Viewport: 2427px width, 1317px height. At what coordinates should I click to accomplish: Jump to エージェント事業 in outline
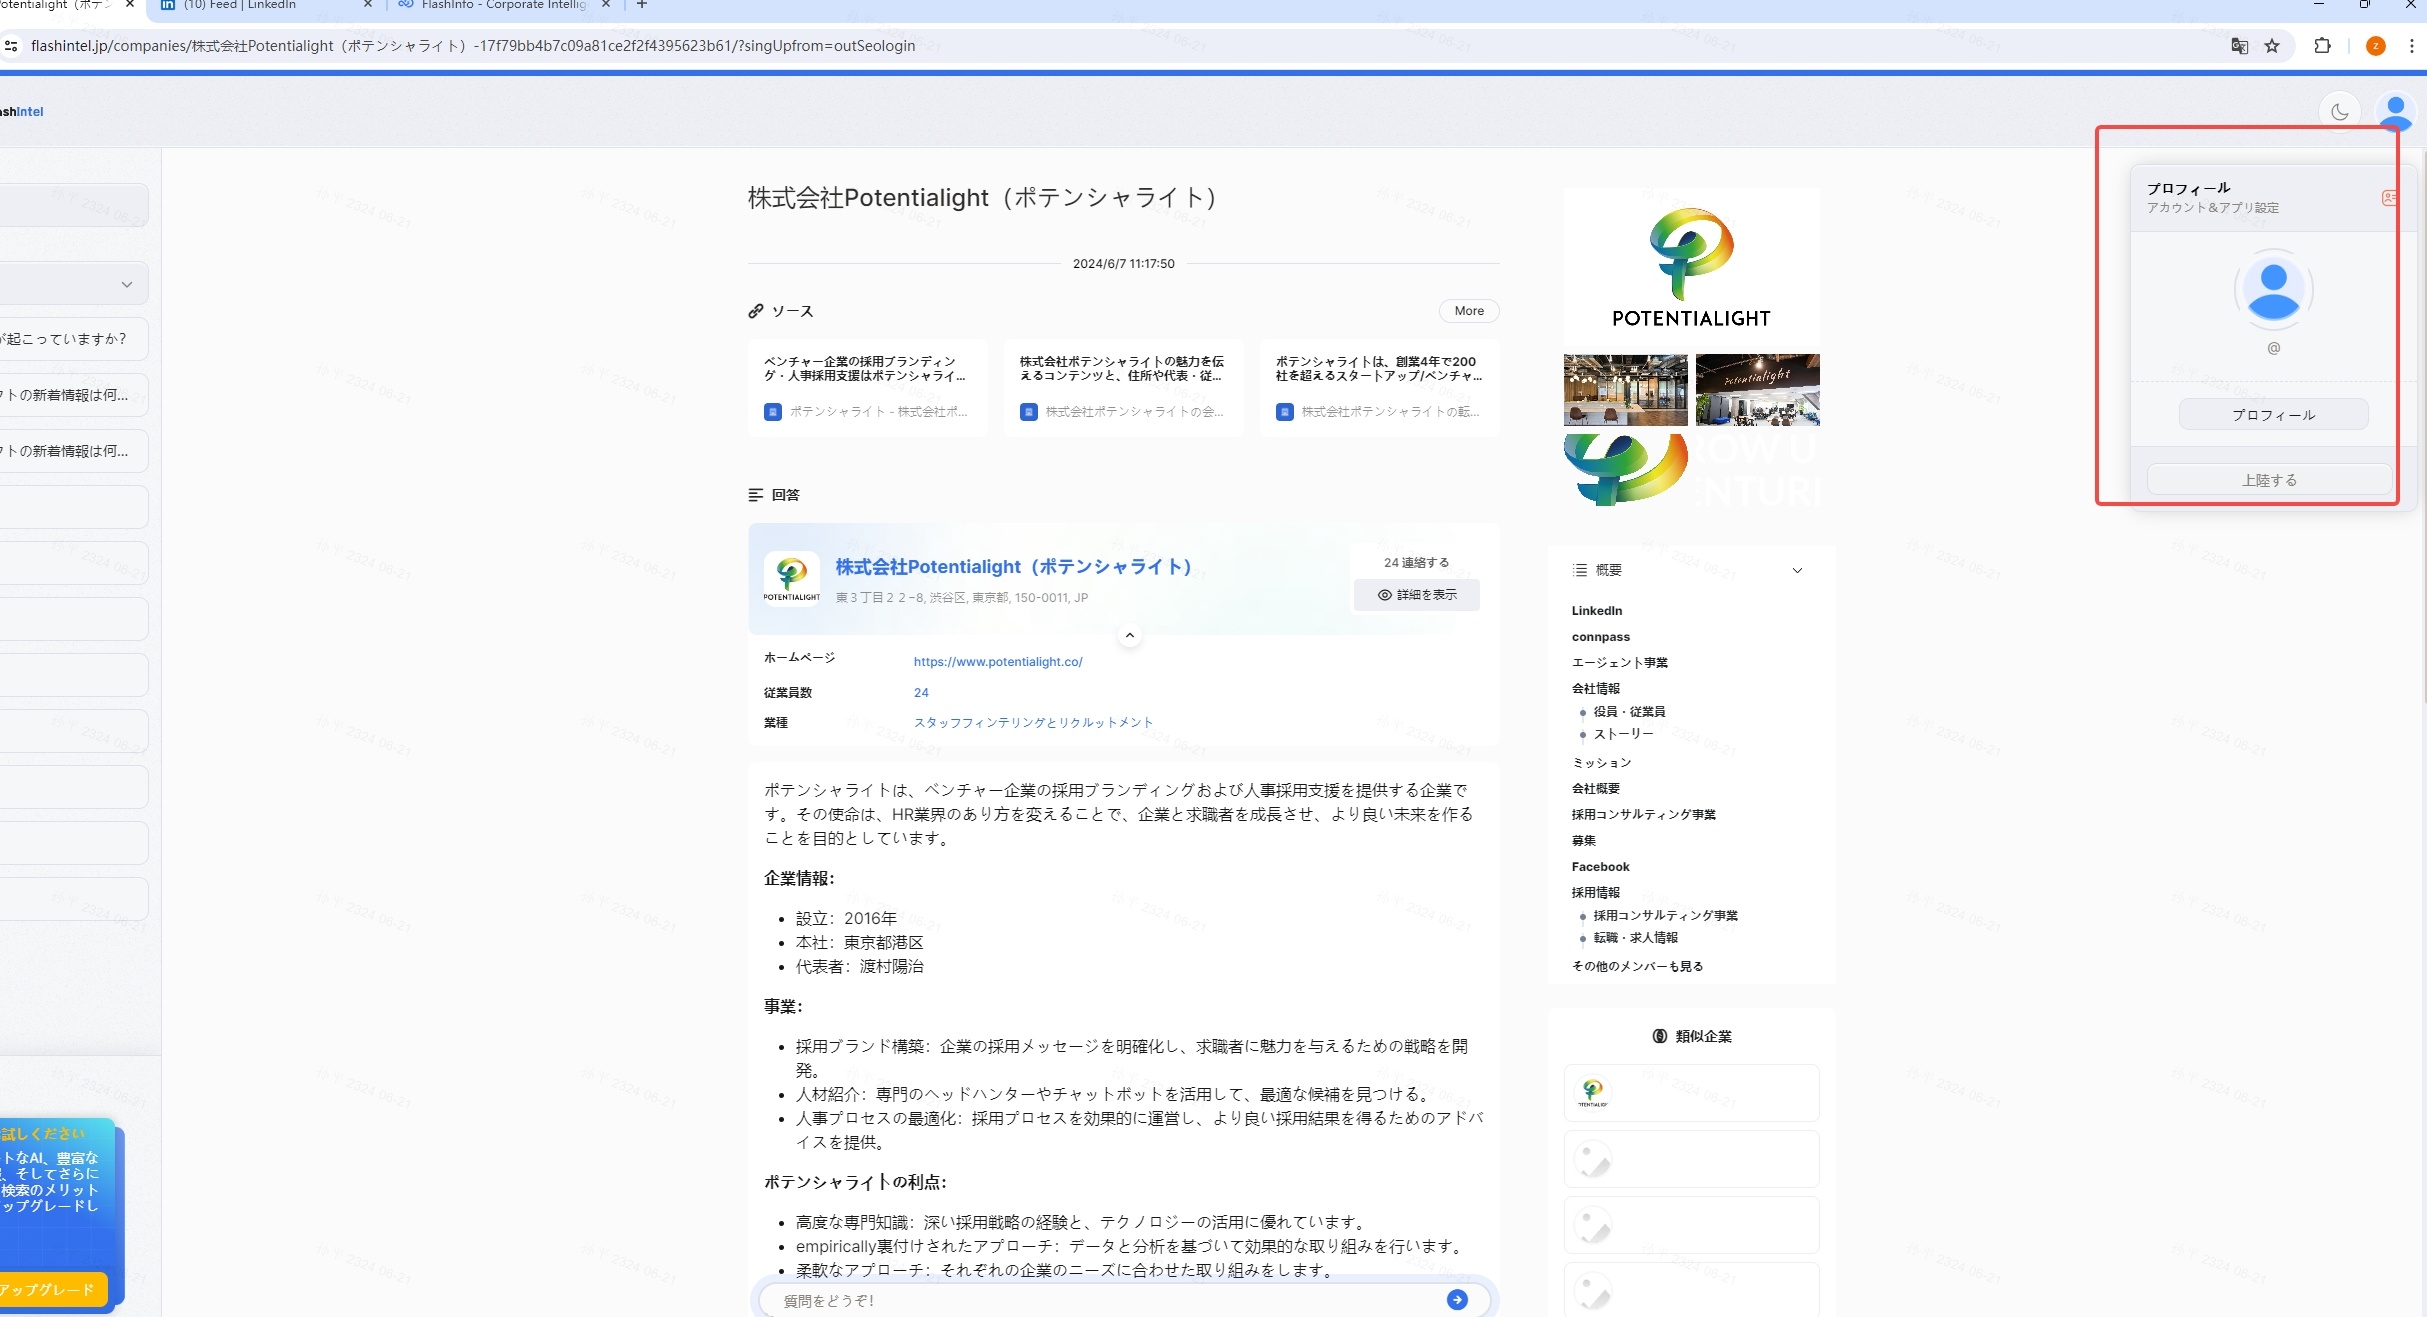pos(1619,663)
